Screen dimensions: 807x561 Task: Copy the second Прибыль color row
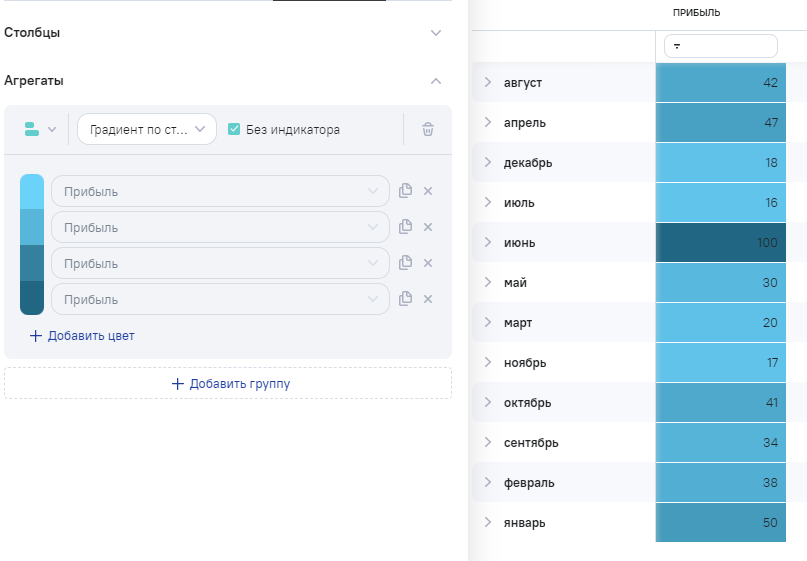[405, 227]
